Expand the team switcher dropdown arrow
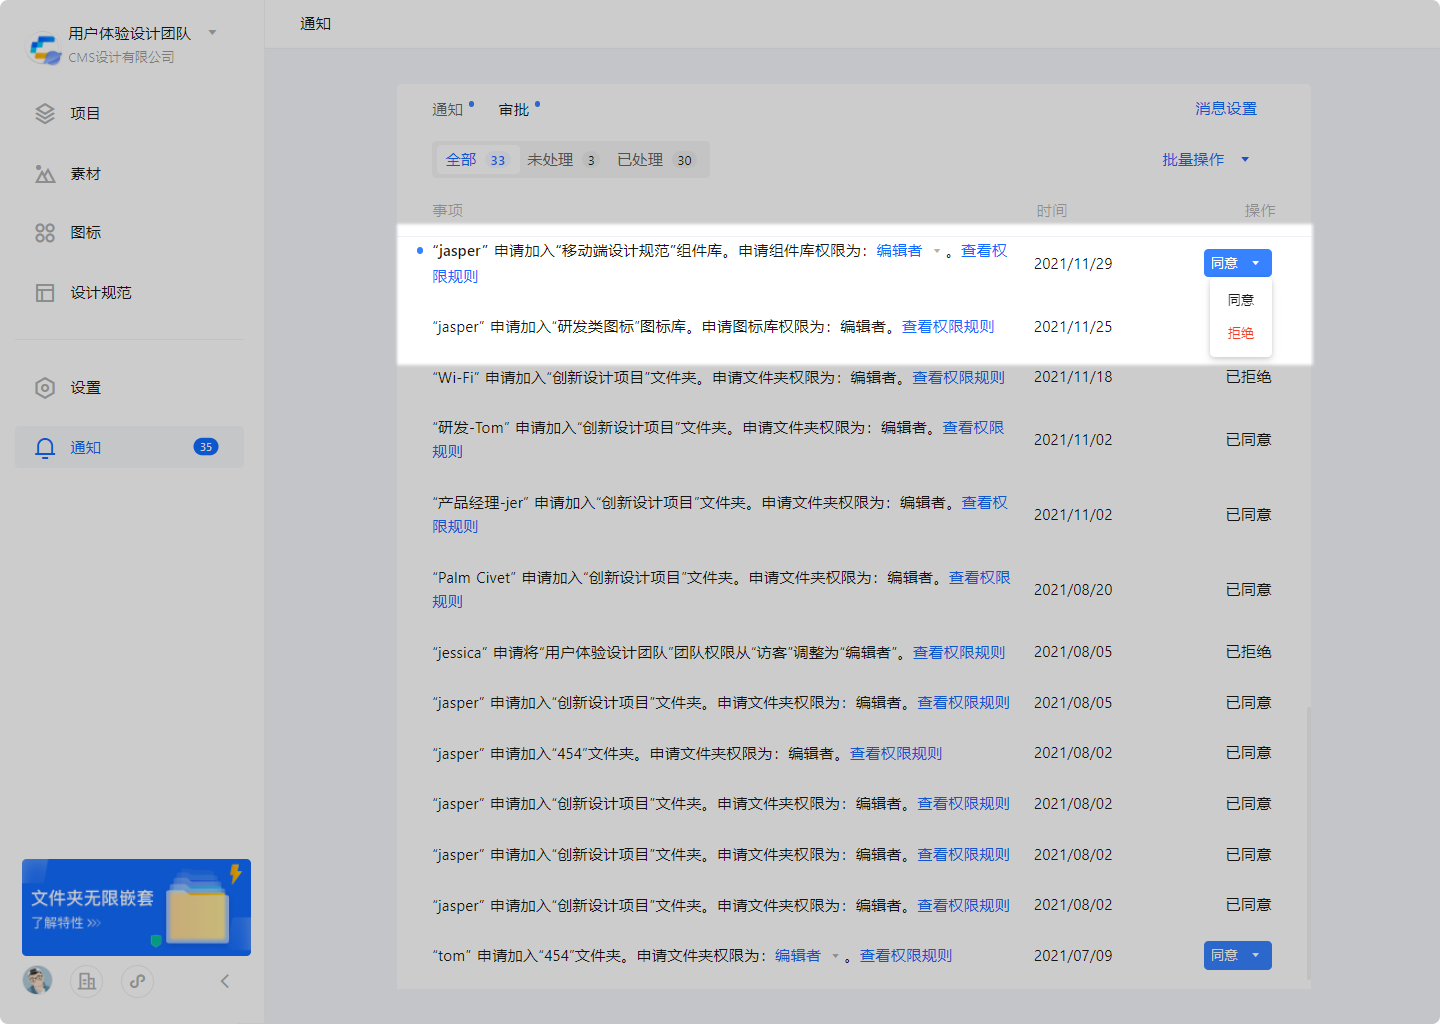1440x1024 pixels. [212, 33]
